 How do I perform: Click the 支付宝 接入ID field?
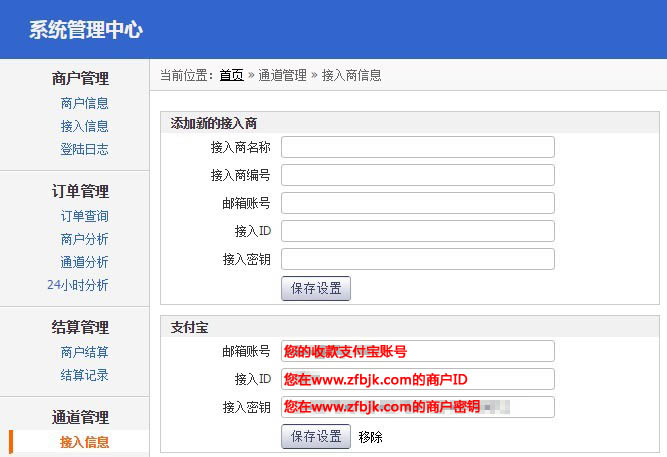[x=418, y=379]
